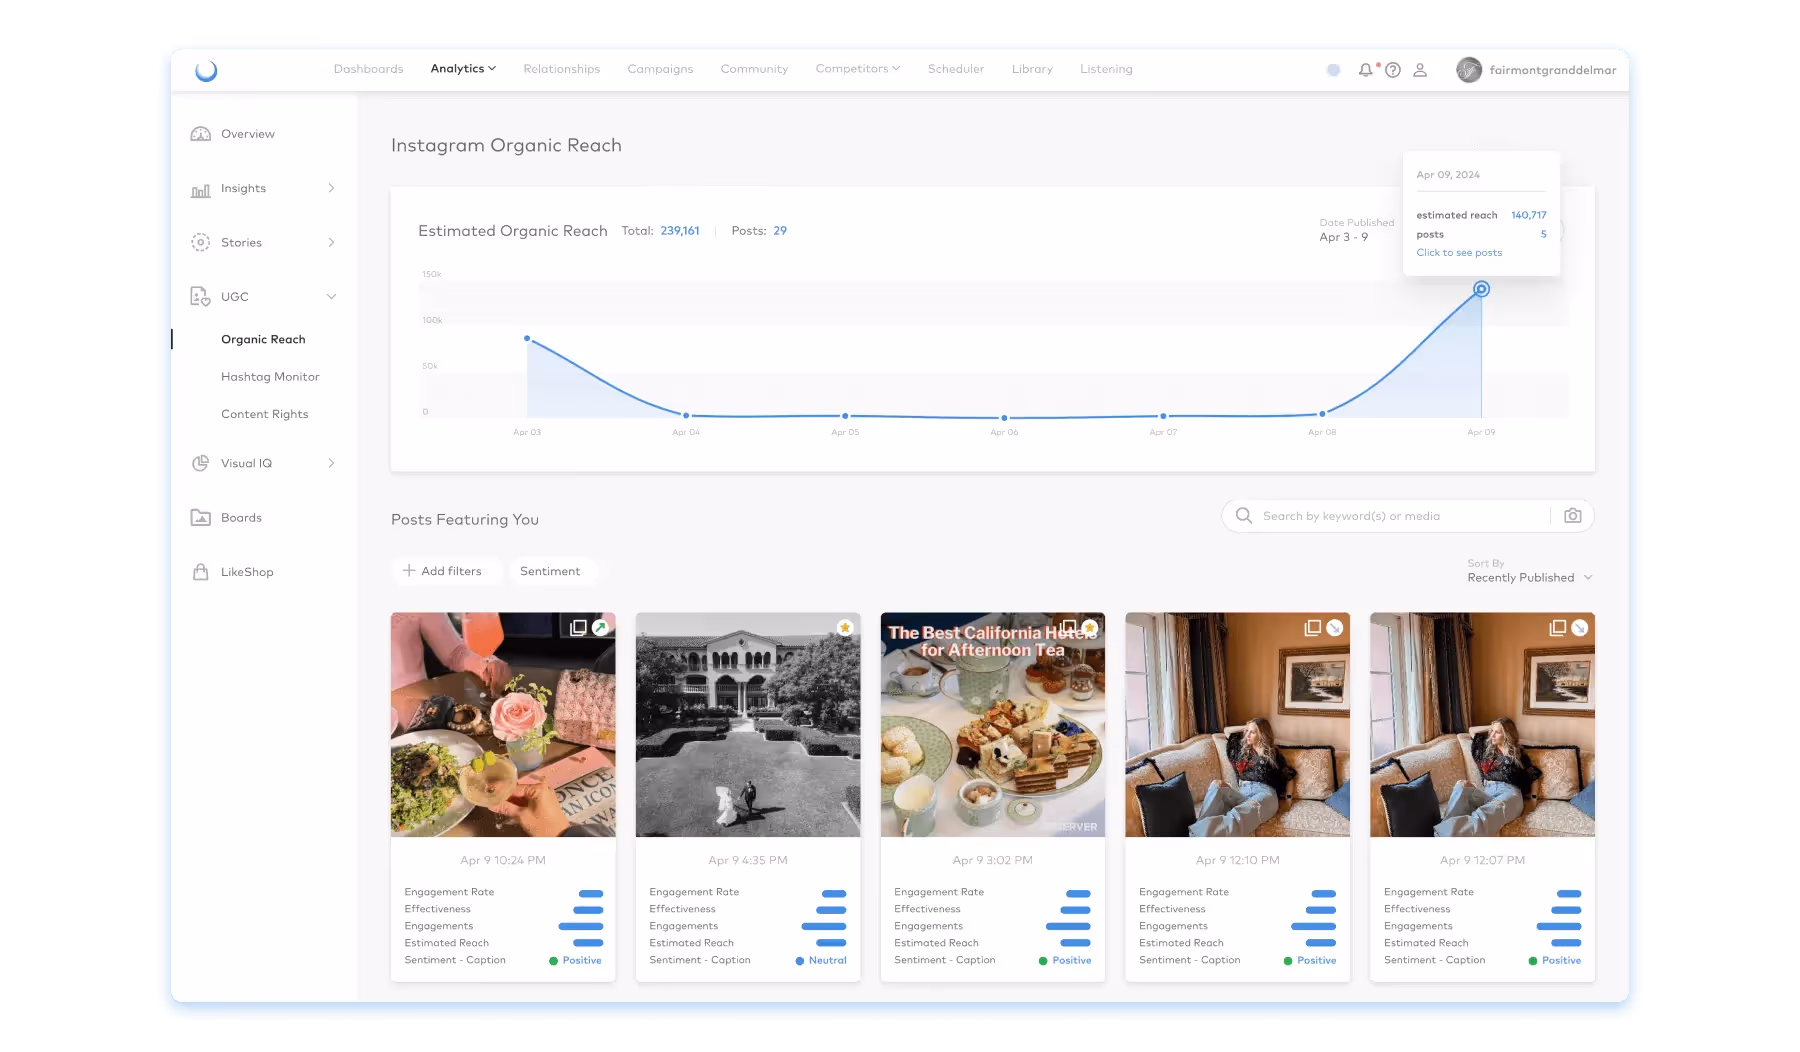Open the Visual IQ pie-chart icon
1800x1052 pixels.
(199, 463)
